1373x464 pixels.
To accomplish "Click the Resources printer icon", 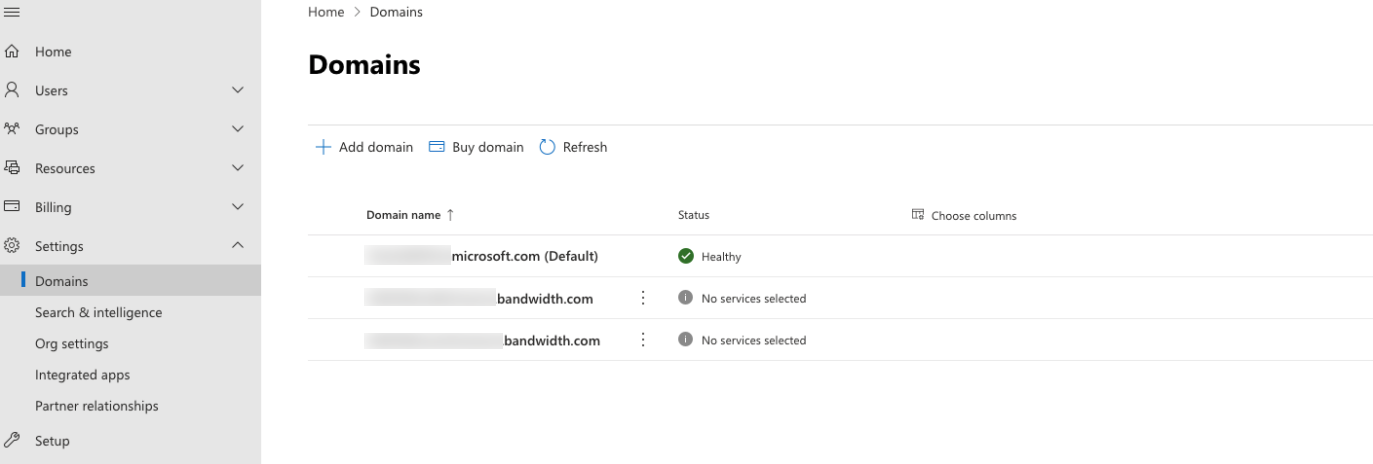I will click(x=12, y=168).
